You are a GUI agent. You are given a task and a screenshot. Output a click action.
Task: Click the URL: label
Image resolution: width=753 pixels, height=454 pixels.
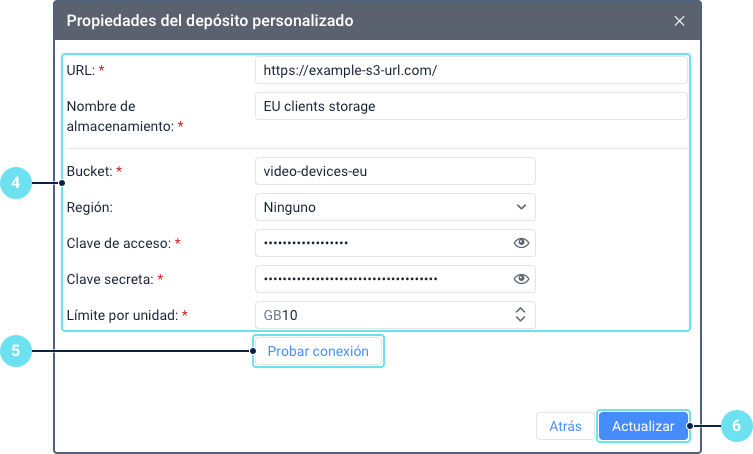point(81,70)
